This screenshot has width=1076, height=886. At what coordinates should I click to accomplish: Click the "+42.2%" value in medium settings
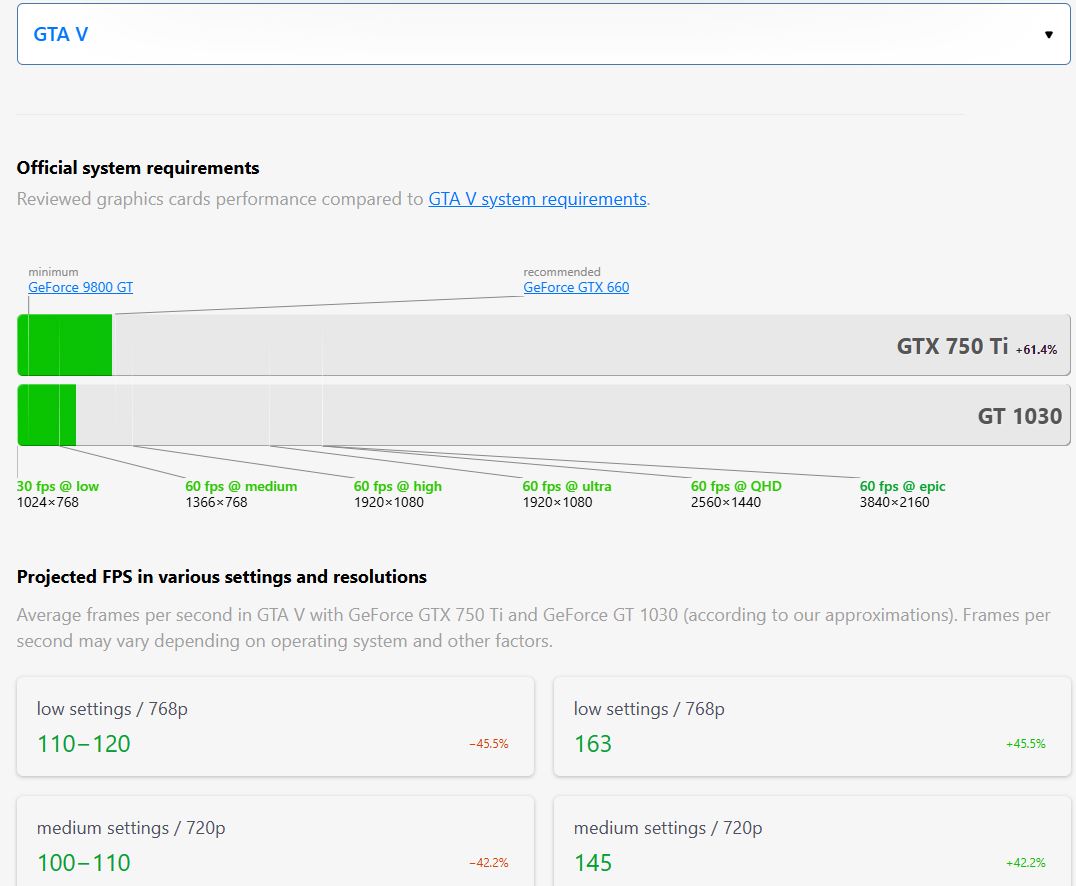[1026, 863]
